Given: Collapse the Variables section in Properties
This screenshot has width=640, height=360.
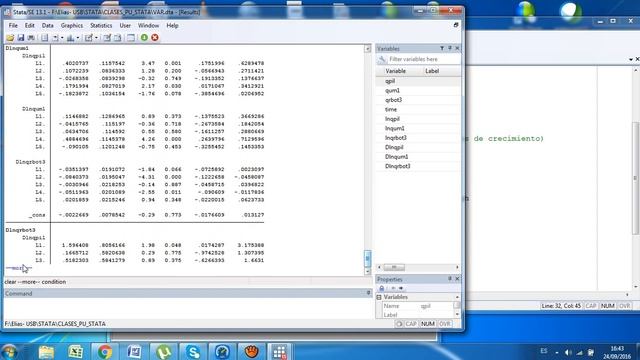Looking at the screenshot, I should 379,297.
